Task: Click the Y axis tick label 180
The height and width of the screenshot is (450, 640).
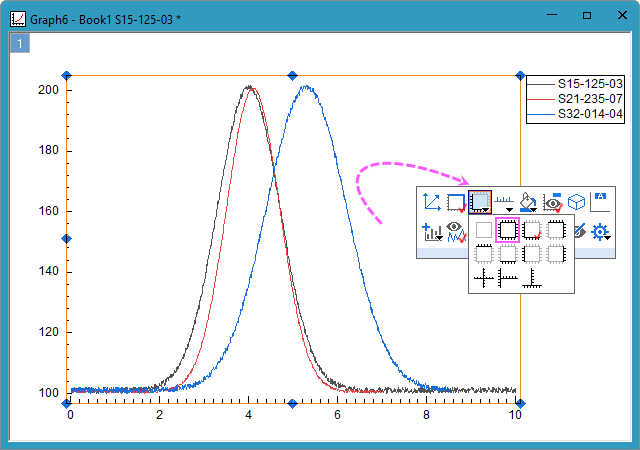Action: [x=49, y=150]
